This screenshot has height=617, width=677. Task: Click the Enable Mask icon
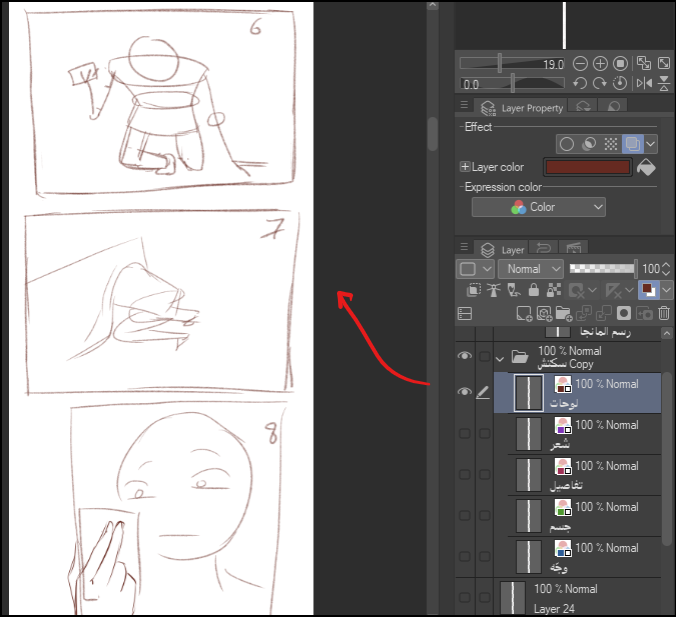click(576, 291)
